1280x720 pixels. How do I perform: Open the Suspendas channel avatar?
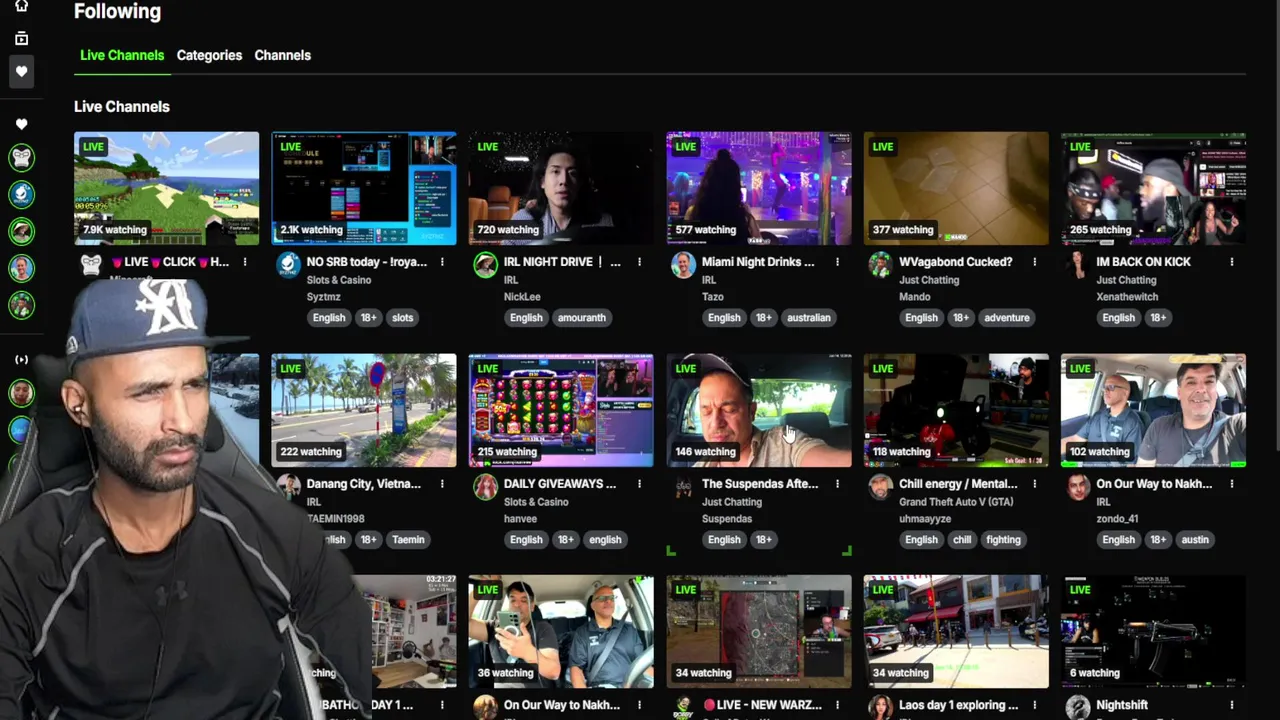(x=683, y=486)
